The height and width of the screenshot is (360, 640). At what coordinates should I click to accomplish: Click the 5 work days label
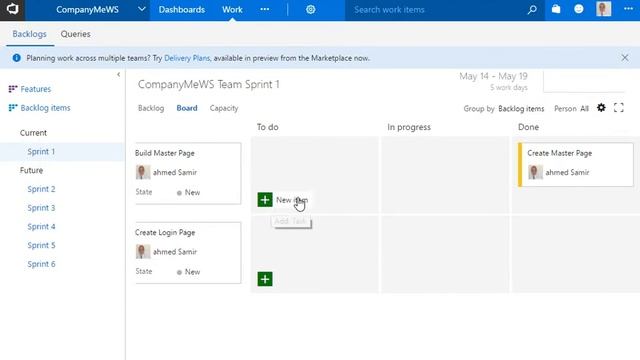coord(509,87)
